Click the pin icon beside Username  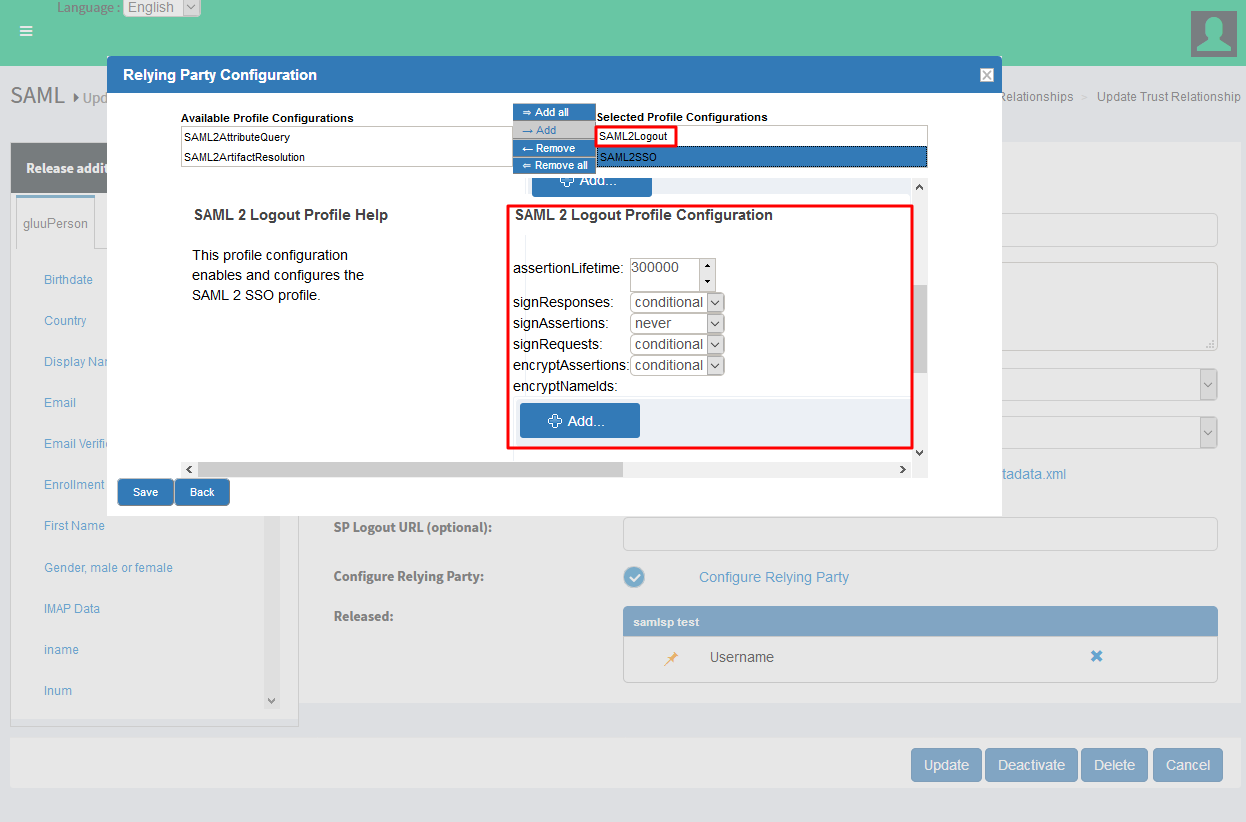671,658
